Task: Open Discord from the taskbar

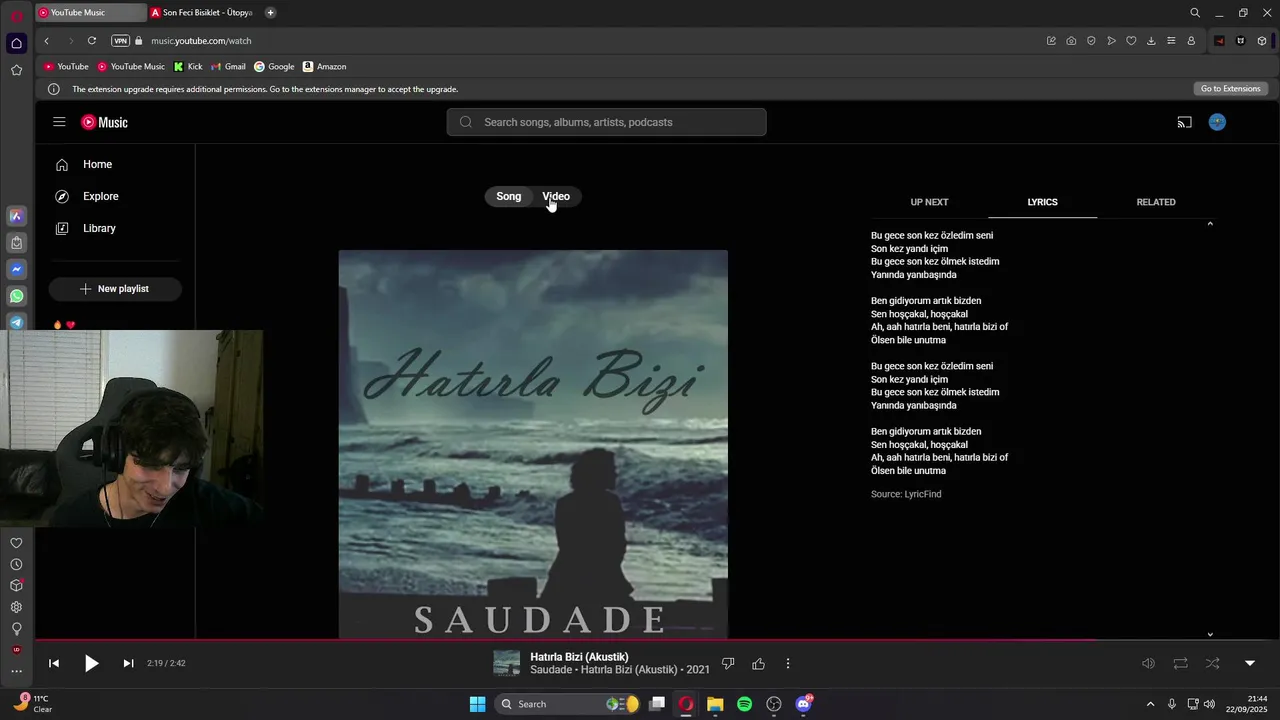Action: point(803,704)
